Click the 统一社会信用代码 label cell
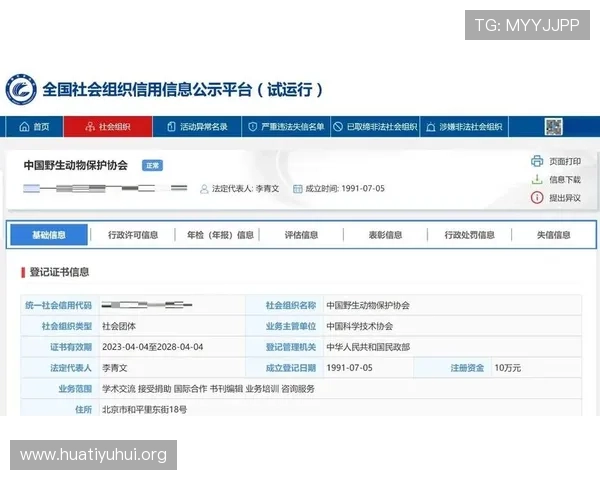Viewport: 600px width, 480px height. coord(58,305)
